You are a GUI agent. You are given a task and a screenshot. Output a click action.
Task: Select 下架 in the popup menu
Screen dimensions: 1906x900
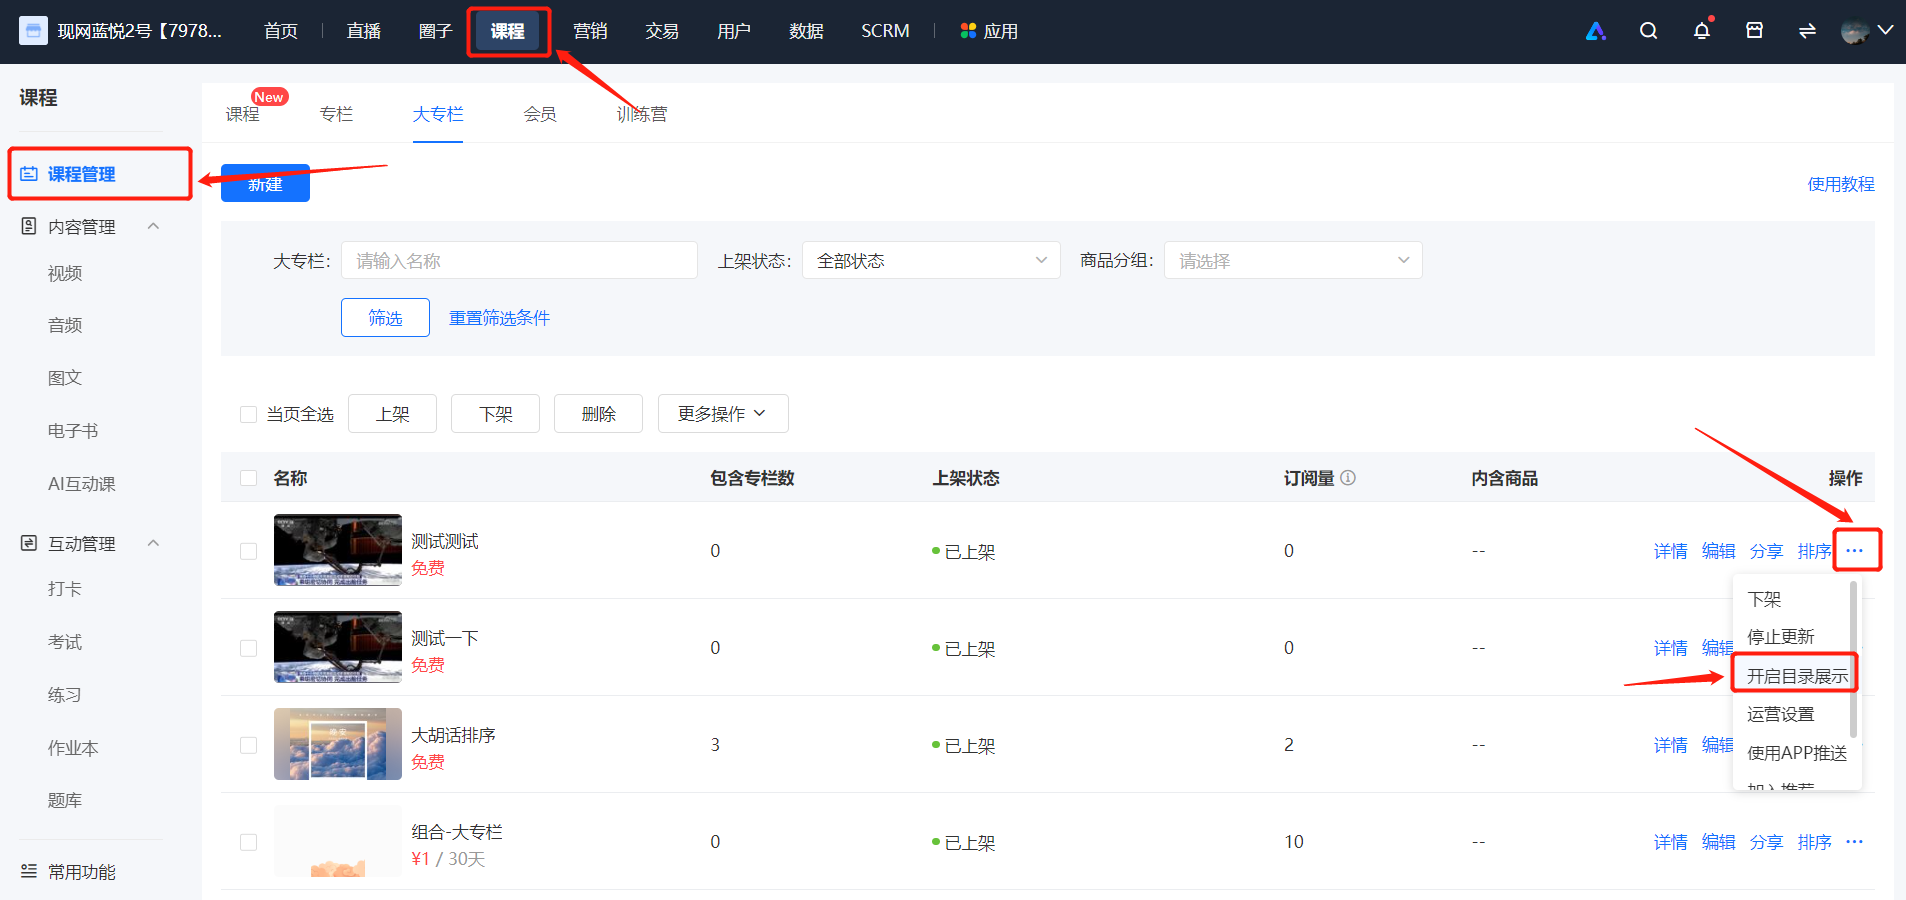pyautogui.click(x=1764, y=599)
